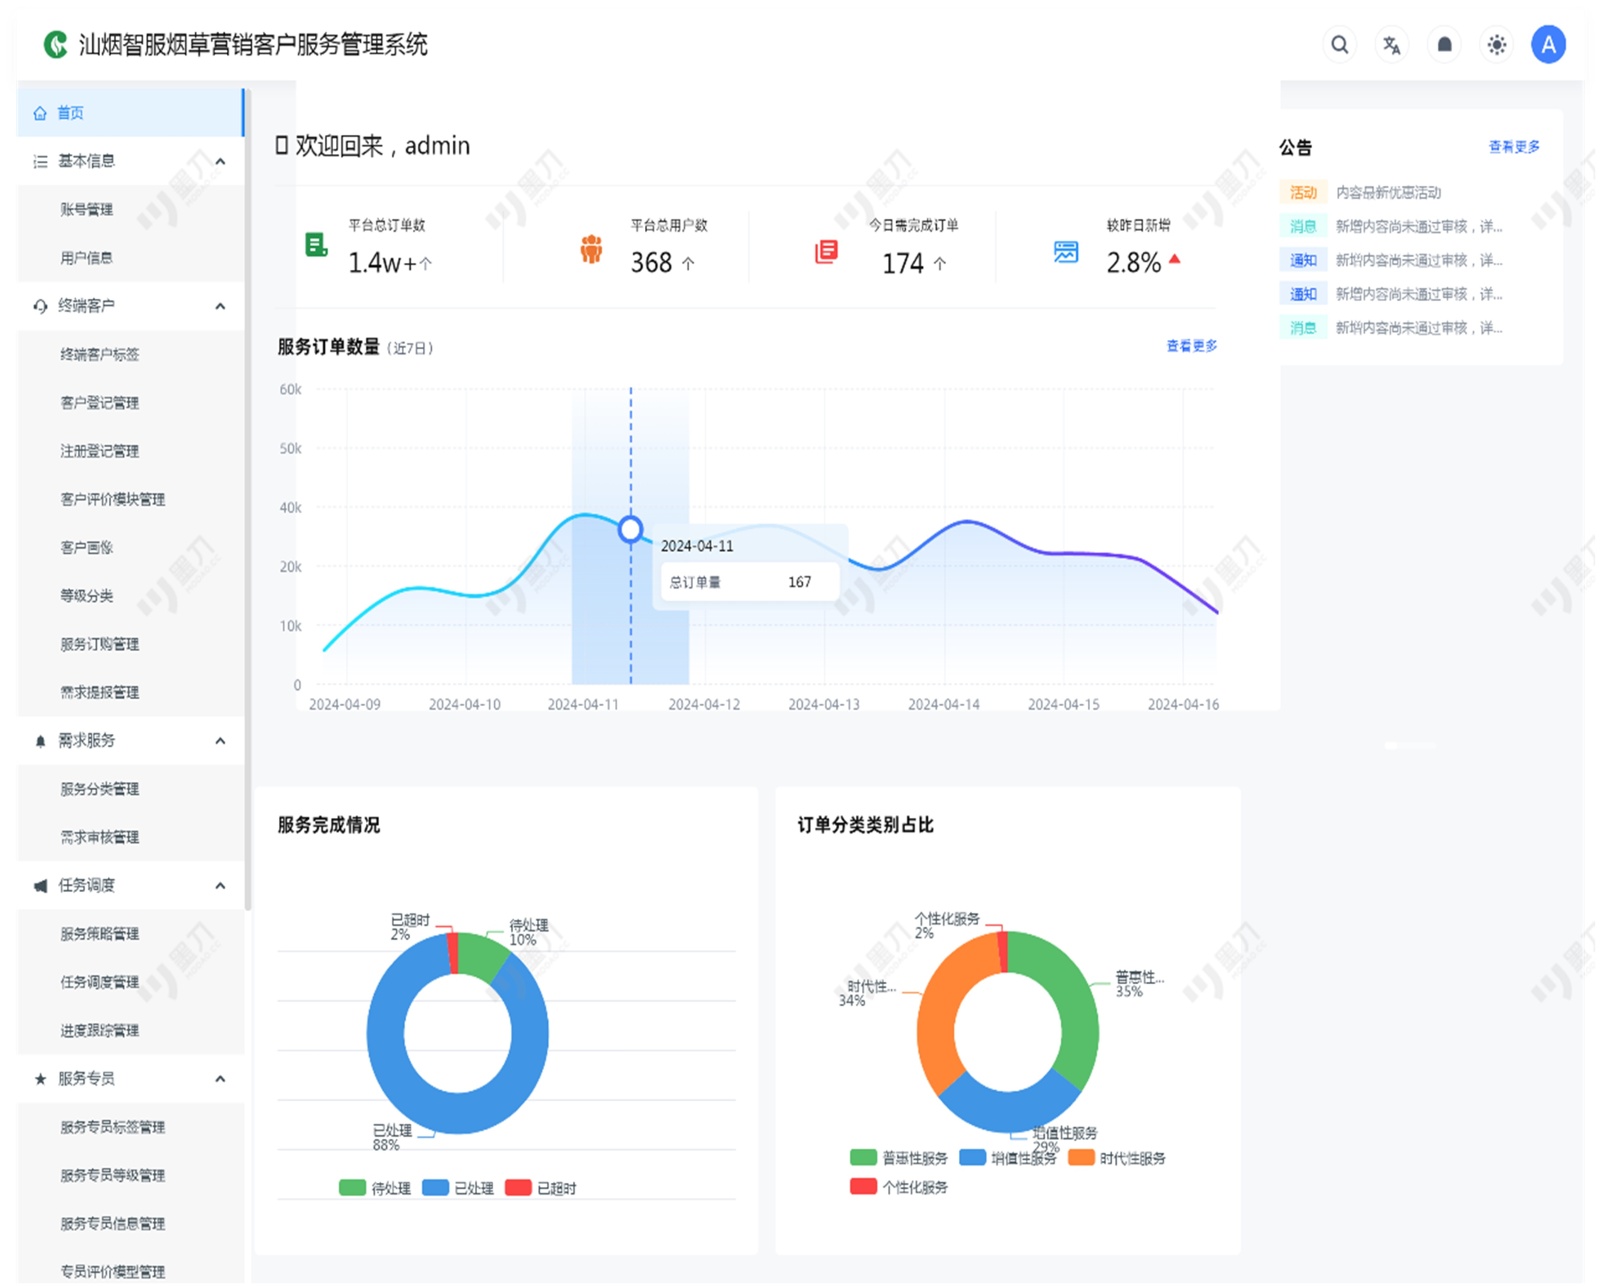This screenshot has width=1600, height=1286.
Task: Click the search icon in the header
Action: pyautogui.click(x=1339, y=45)
